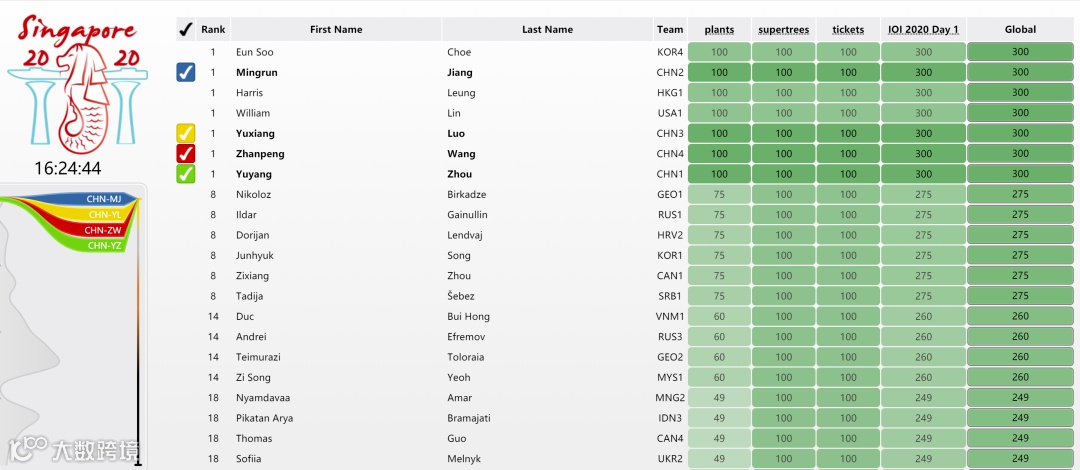Select the CHN-ZW red chart label
Image resolution: width=1080 pixels, height=470 pixels.
pos(103,230)
